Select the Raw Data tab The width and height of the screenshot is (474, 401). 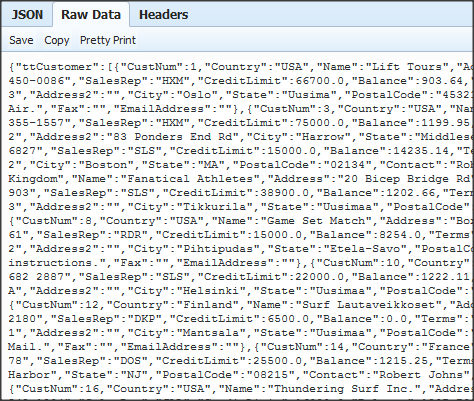91,15
